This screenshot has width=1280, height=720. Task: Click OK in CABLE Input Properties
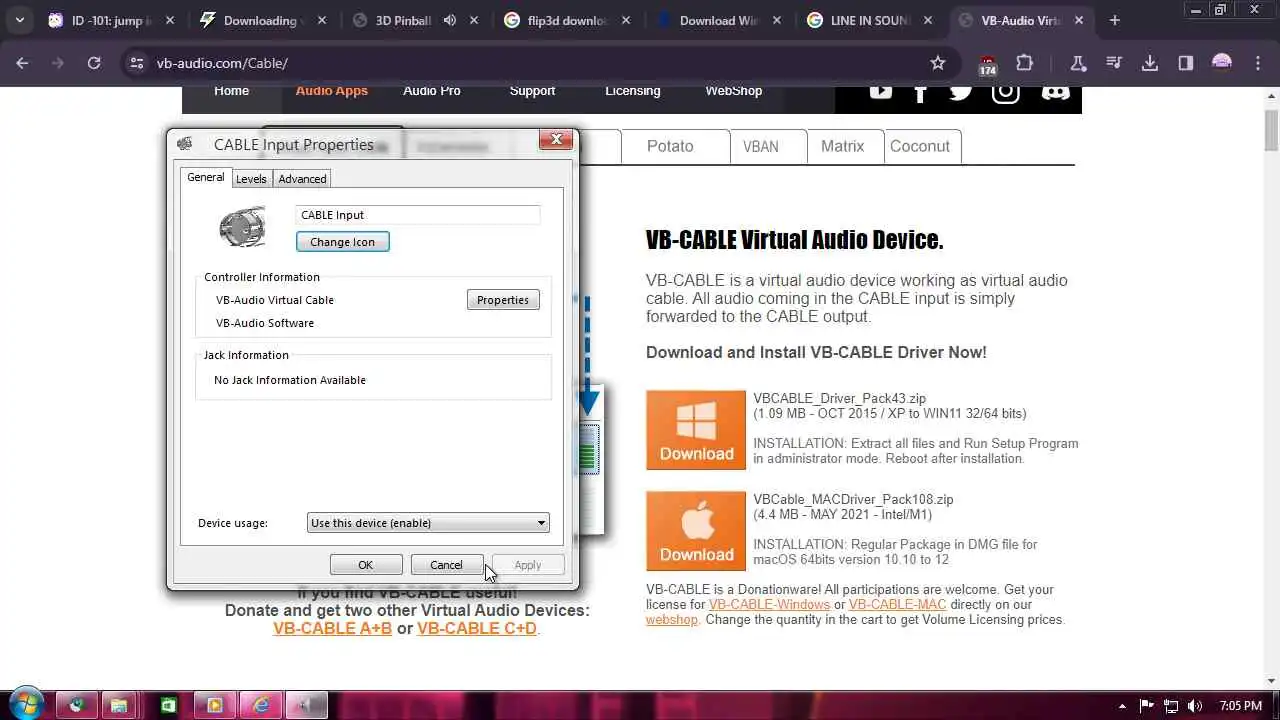366,565
